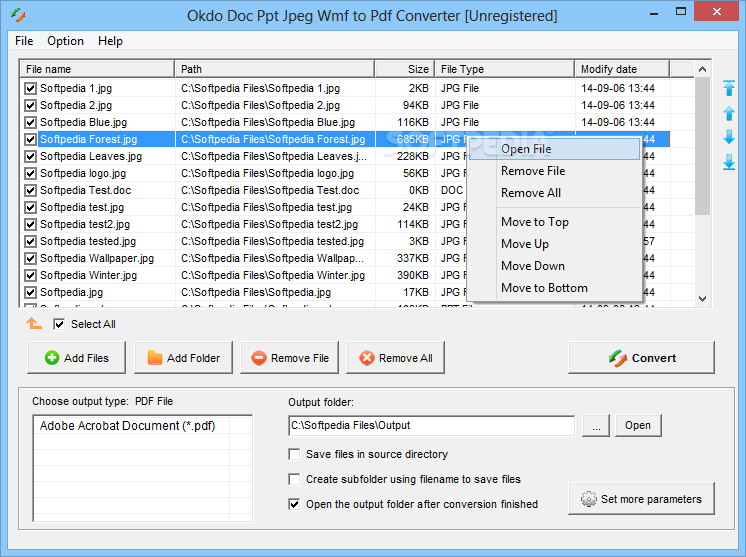Click the Remove File button

point(289,358)
